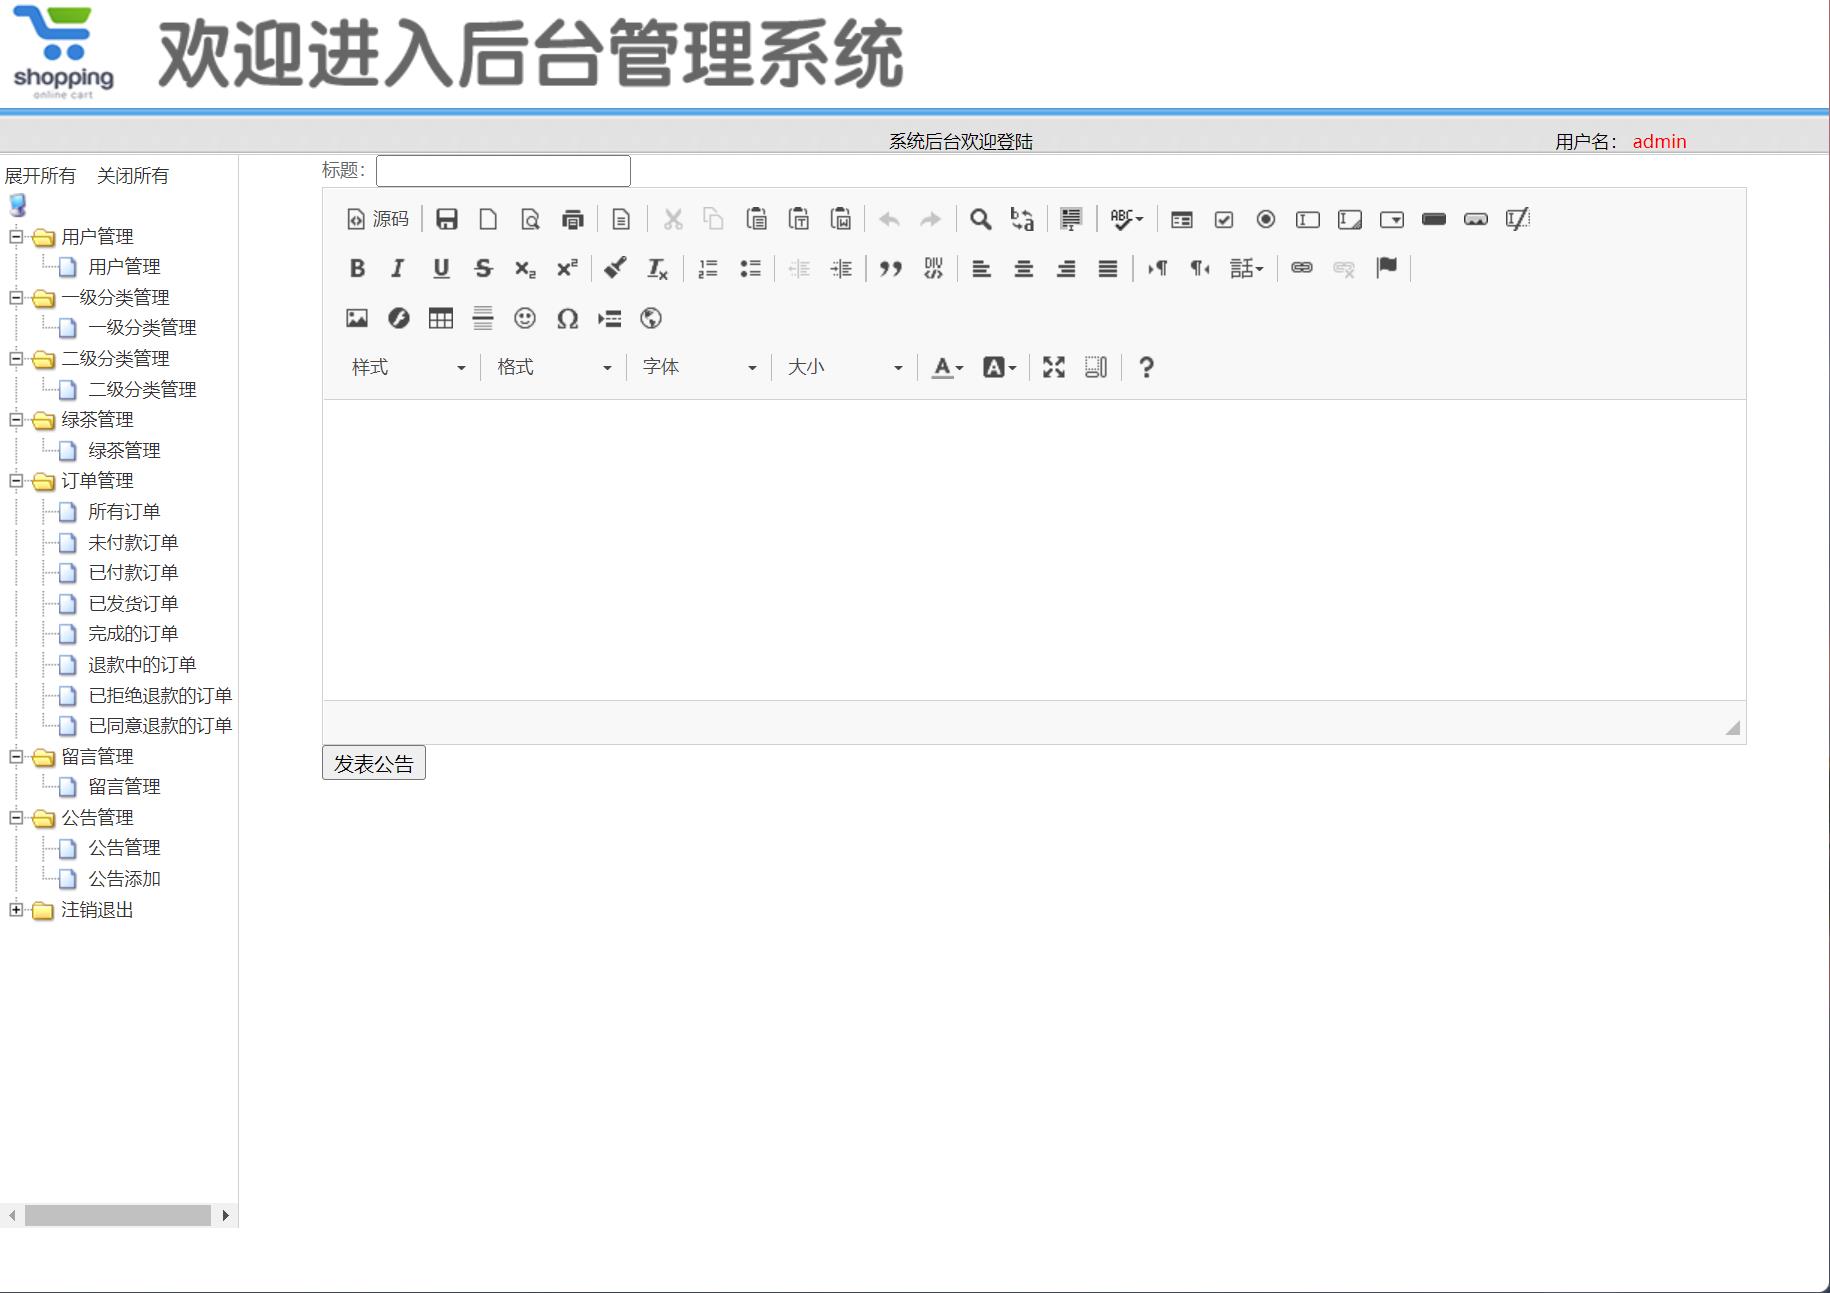Open the insert table icon
Image resolution: width=1830 pixels, height=1293 pixels.
tap(440, 318)
